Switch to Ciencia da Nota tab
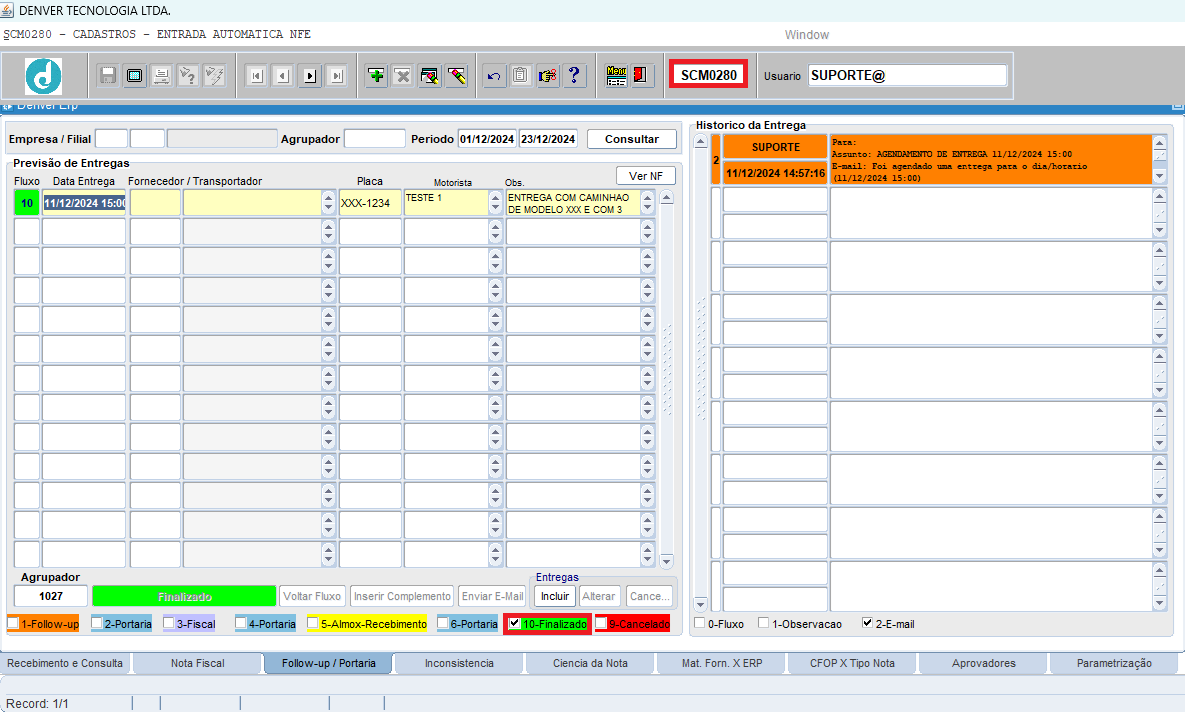 point(590,663)
